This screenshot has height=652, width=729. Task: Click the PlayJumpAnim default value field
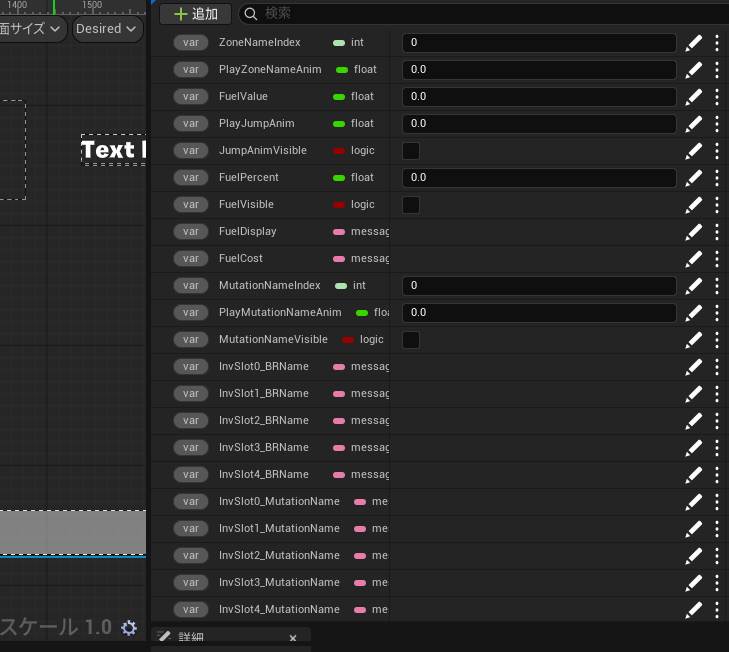point(539,124)
